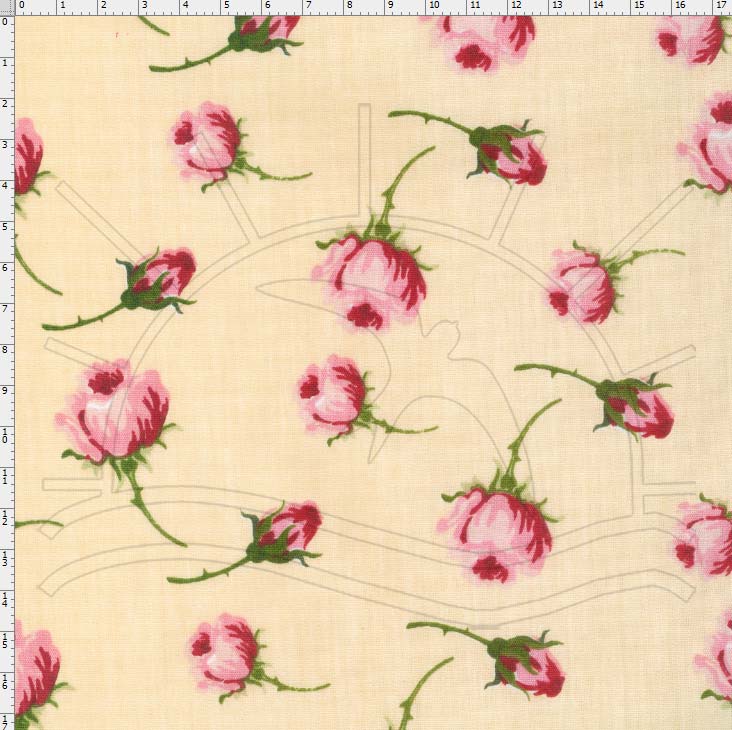The height and width of the screenshot is (730, 732).
Task: Click the 3 mark on the horizontal ruler
Action: click(x=145, y=5)
